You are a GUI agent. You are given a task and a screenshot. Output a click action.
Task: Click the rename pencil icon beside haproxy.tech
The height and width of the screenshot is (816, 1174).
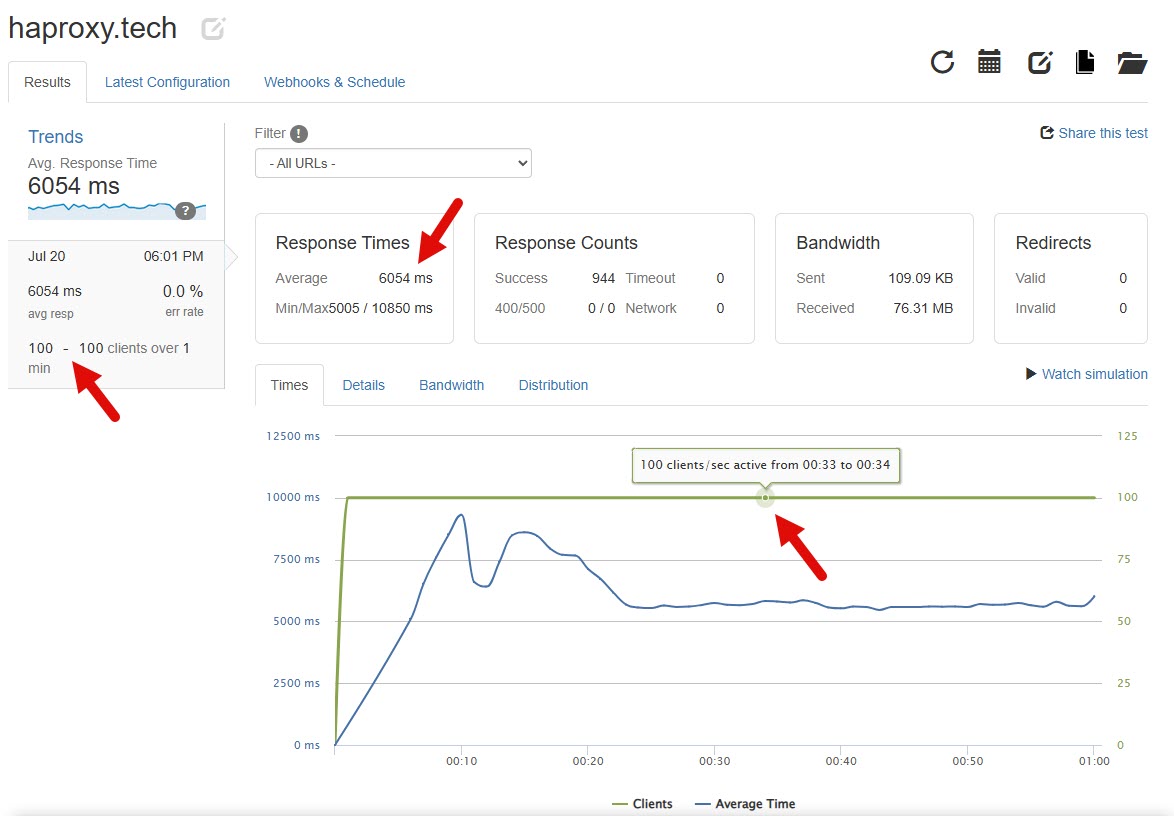click(x=212, y=29)
